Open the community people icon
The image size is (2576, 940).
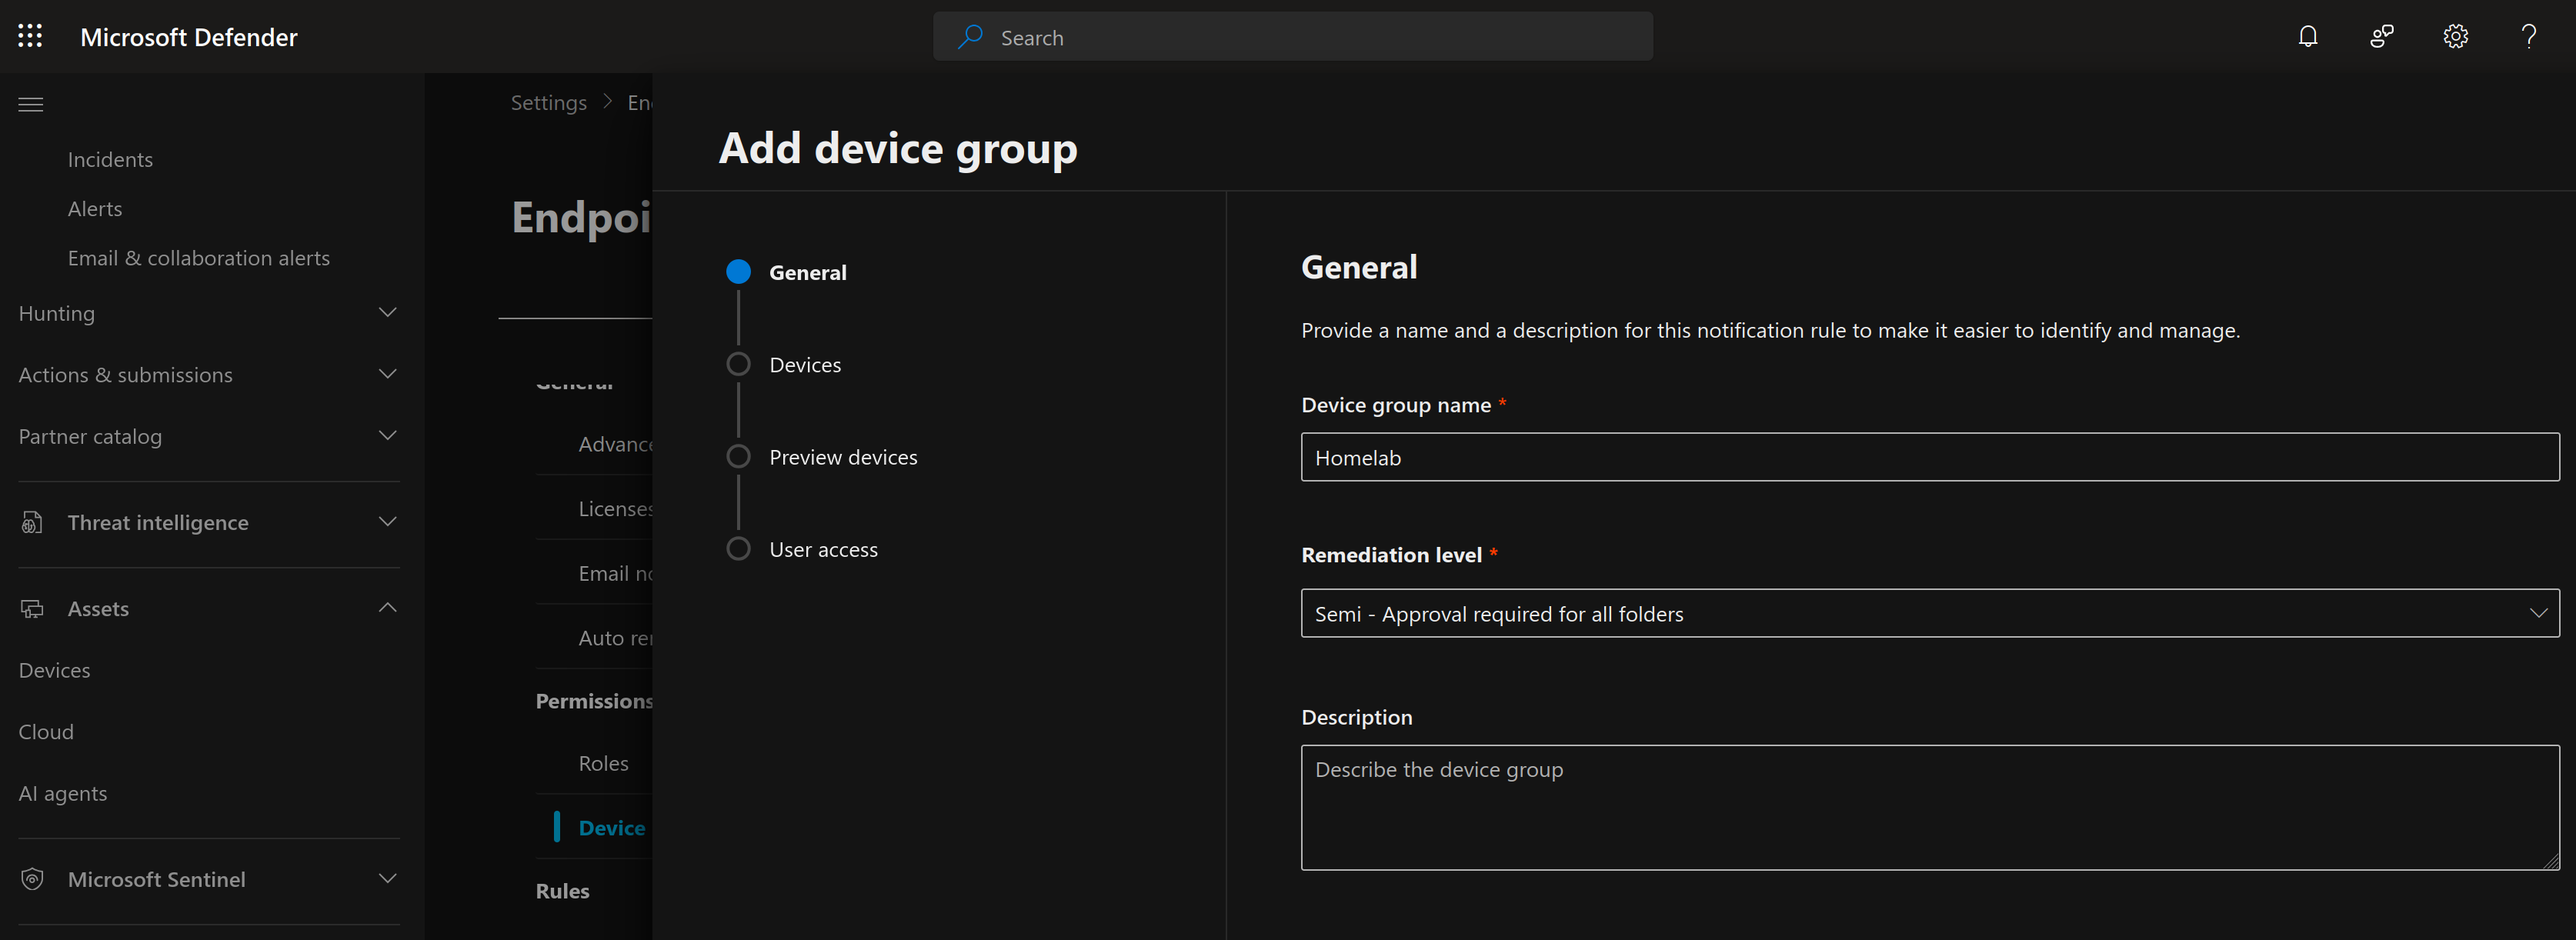pos(2381,37)
